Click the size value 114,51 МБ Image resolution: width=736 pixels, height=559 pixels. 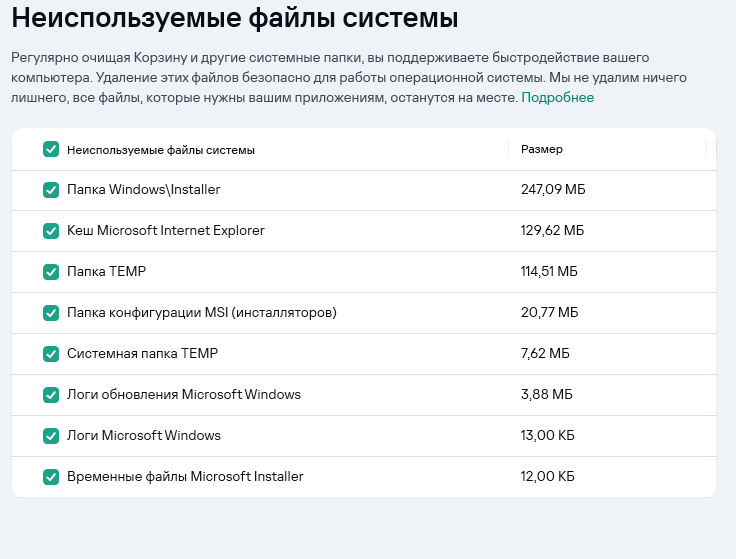pos(549,271)
